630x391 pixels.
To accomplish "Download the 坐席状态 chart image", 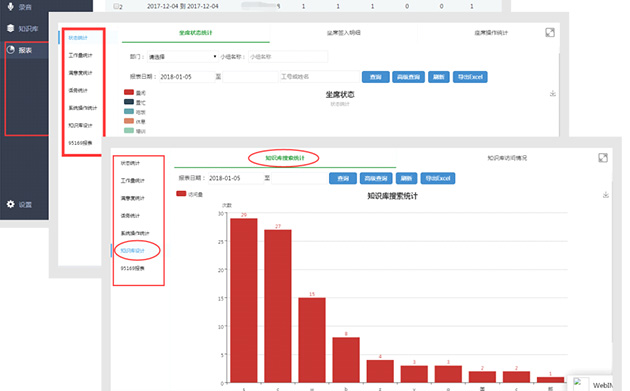I will (x=553, y=94).
